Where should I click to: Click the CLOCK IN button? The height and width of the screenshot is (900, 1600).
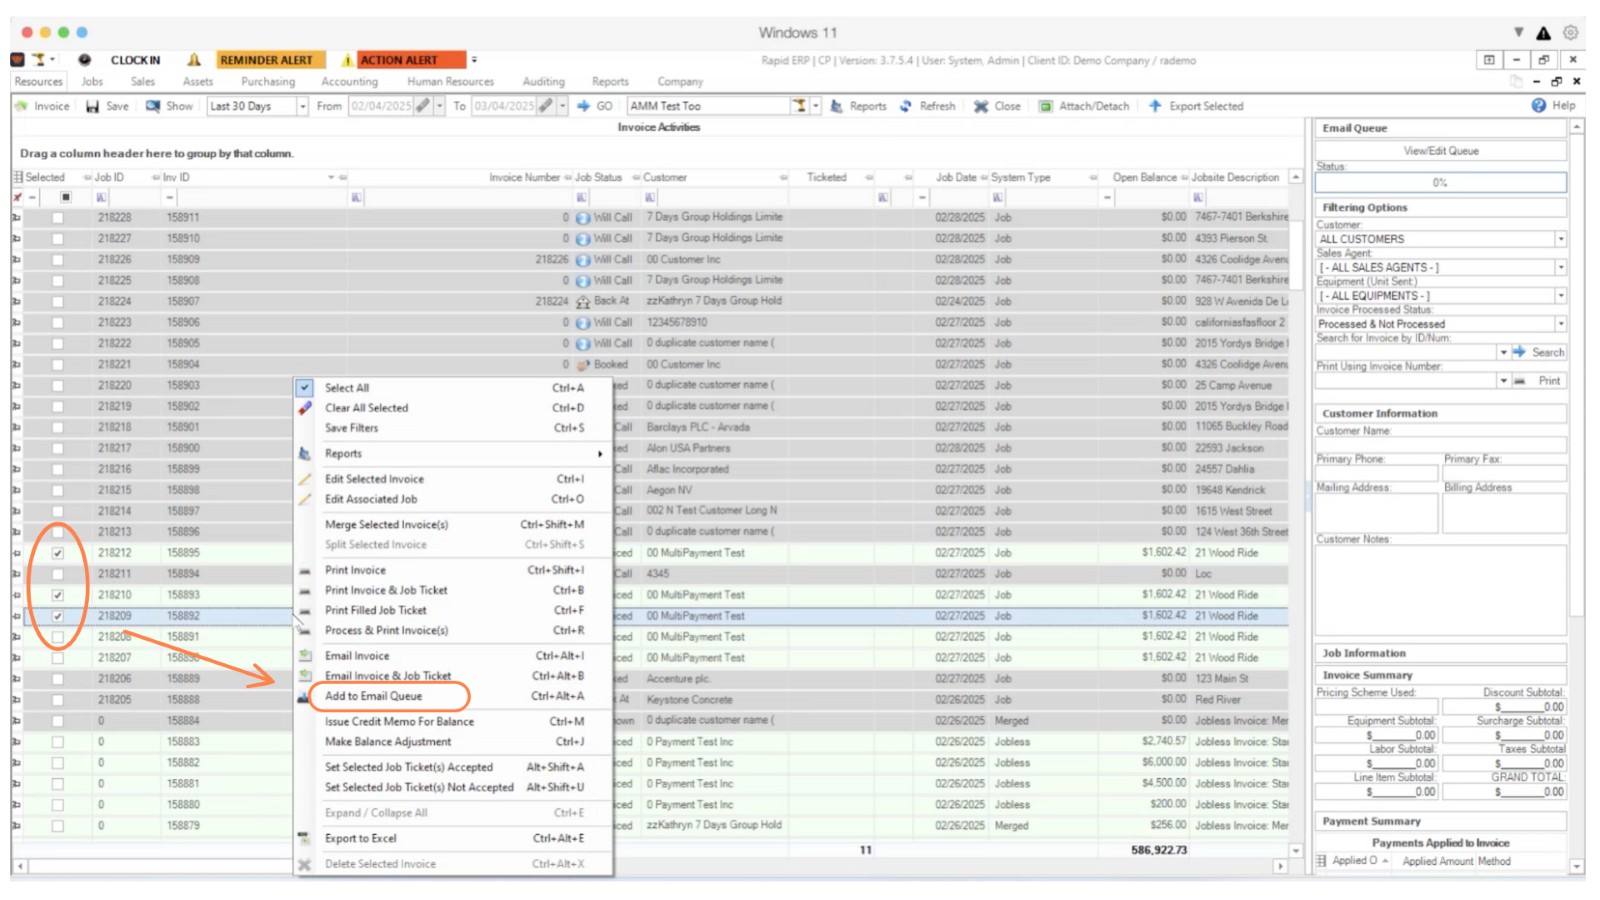[x=135, y=60]
